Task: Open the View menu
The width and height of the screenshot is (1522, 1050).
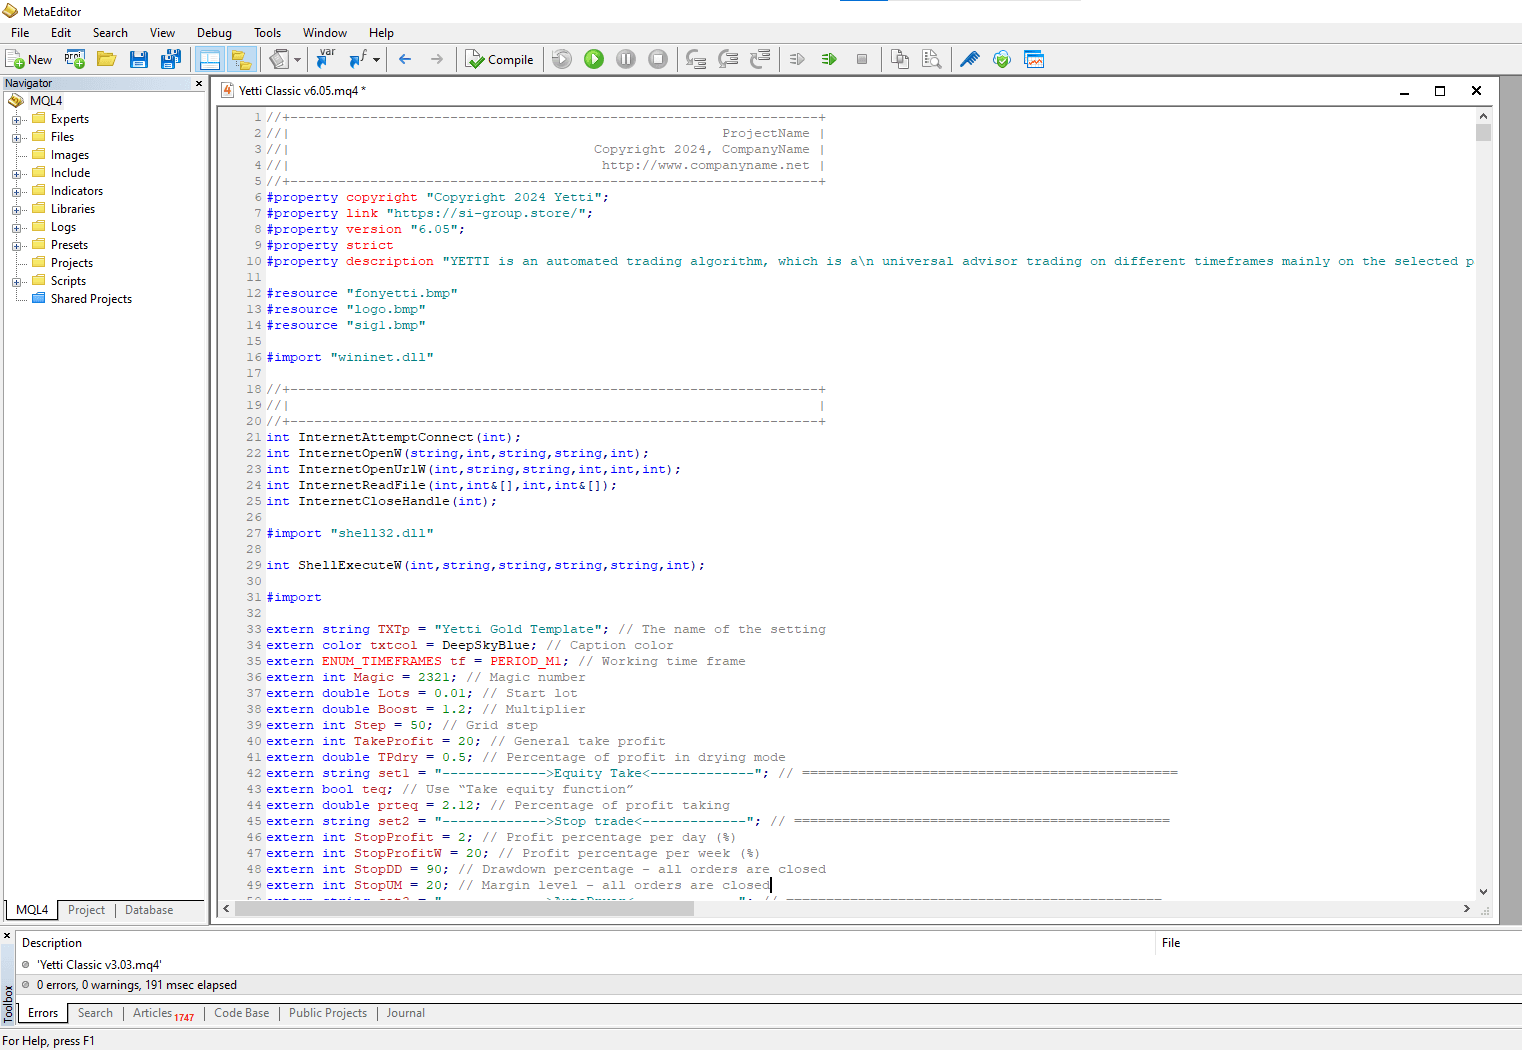Action: tap(162, 33)
